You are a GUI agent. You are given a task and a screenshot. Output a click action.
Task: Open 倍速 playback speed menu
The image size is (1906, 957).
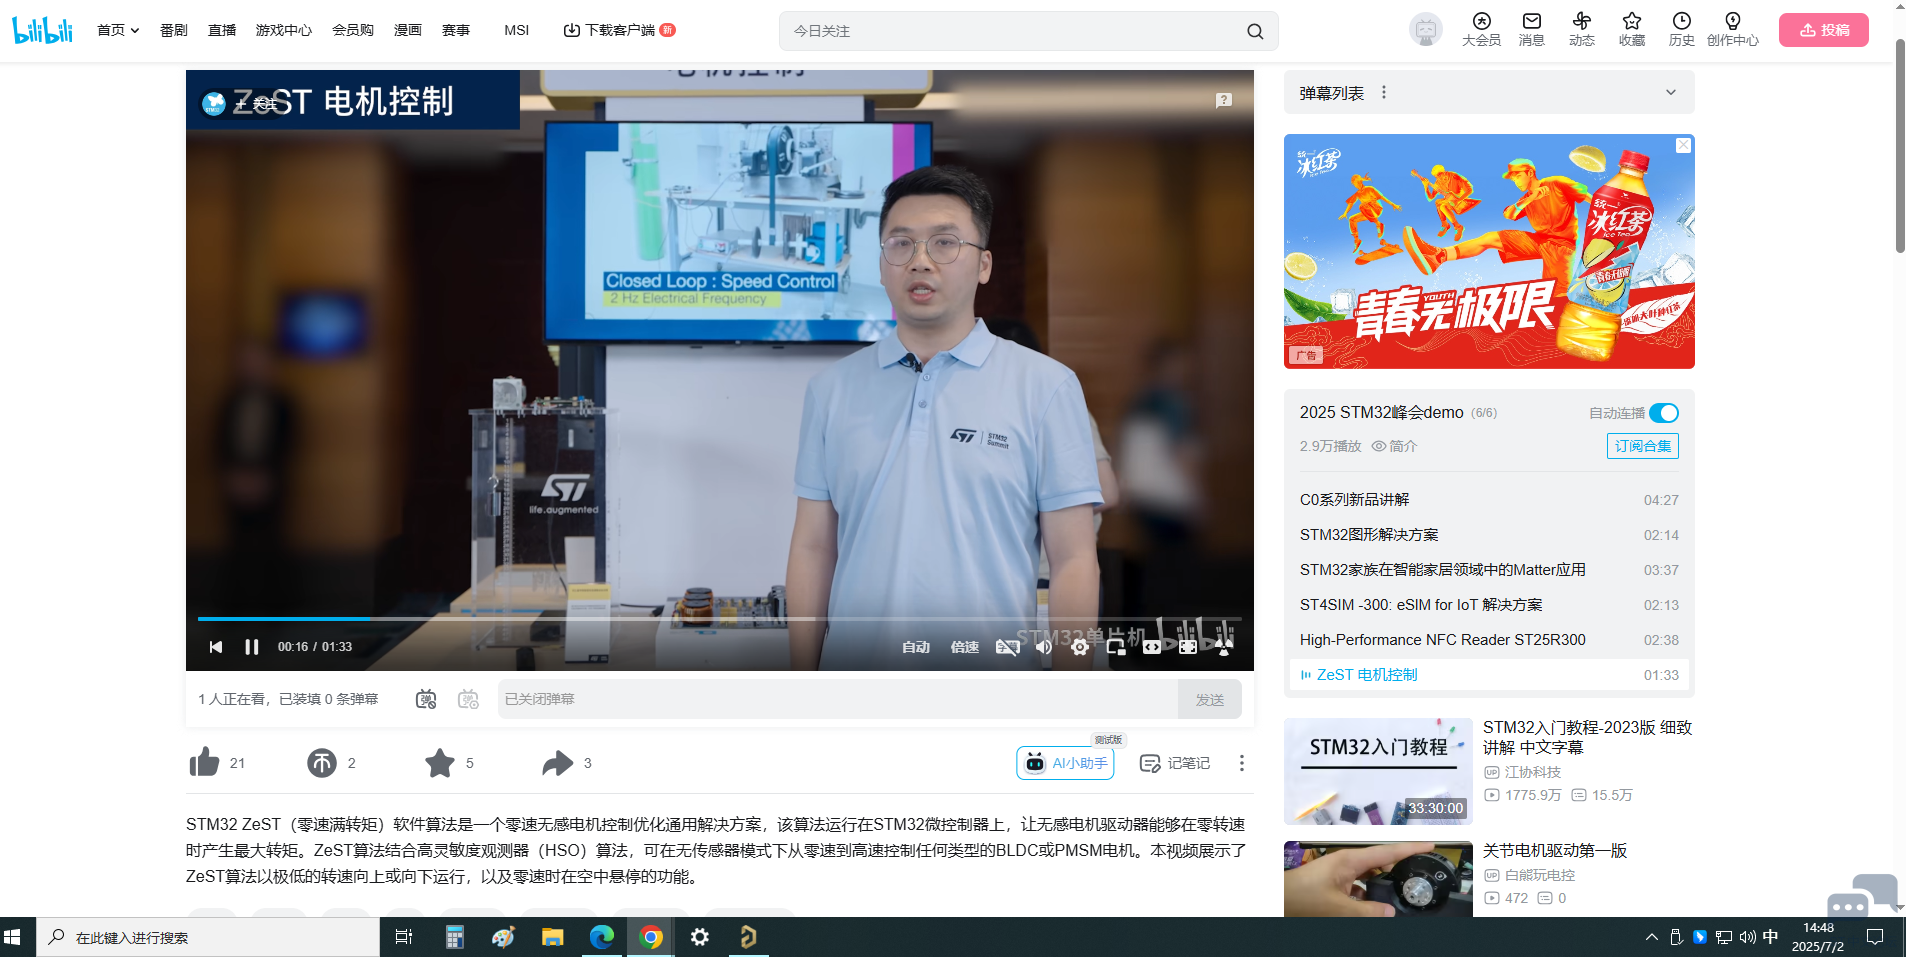click(965, 647)
